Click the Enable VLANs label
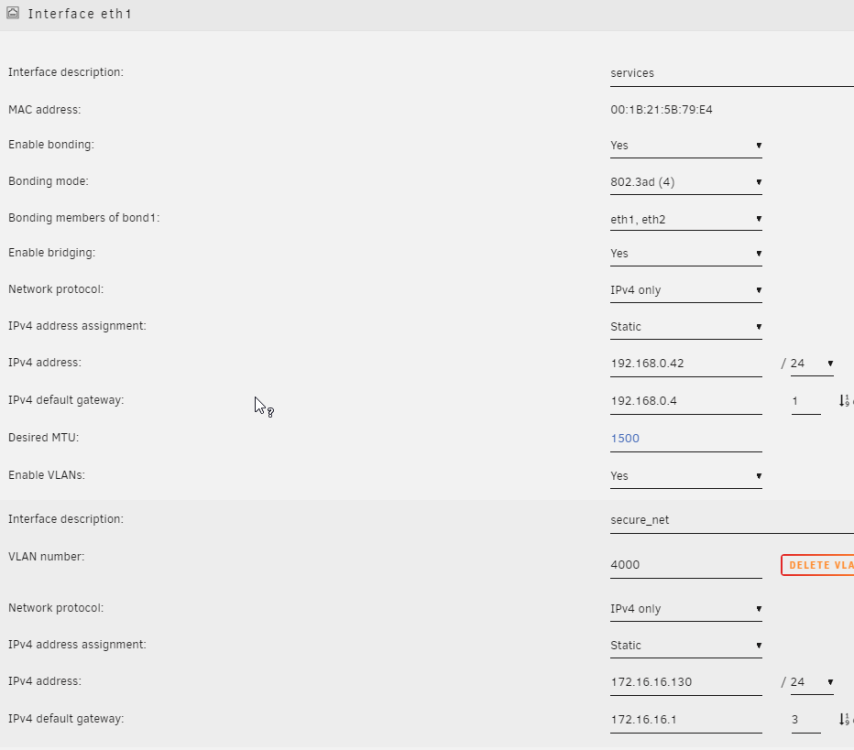The height and width of the screenshot is (750, 854). tap(46, 475)
